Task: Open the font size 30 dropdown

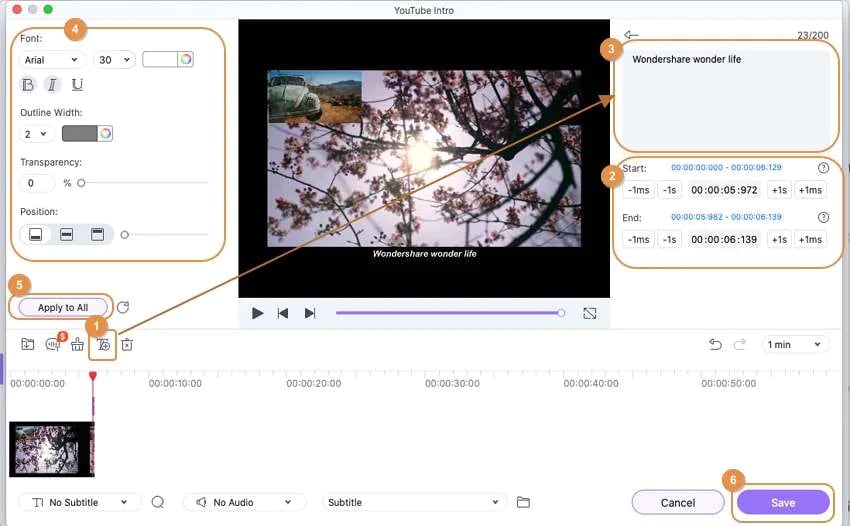Action: [x=114, y=60]
